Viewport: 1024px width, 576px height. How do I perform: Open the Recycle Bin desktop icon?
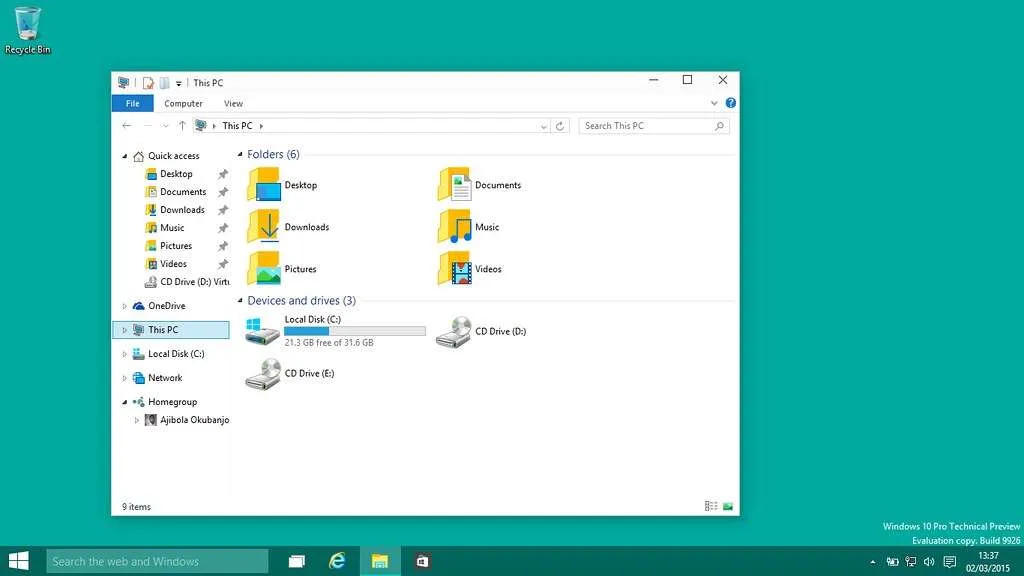27,29
